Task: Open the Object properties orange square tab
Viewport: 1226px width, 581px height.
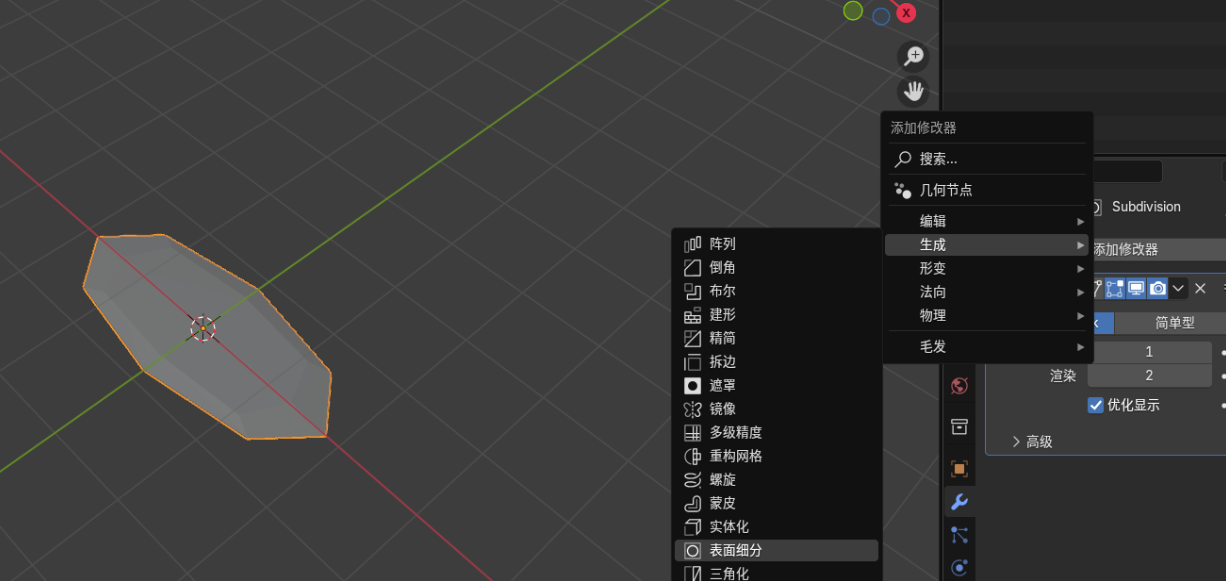Action: [x=959, y=468]
